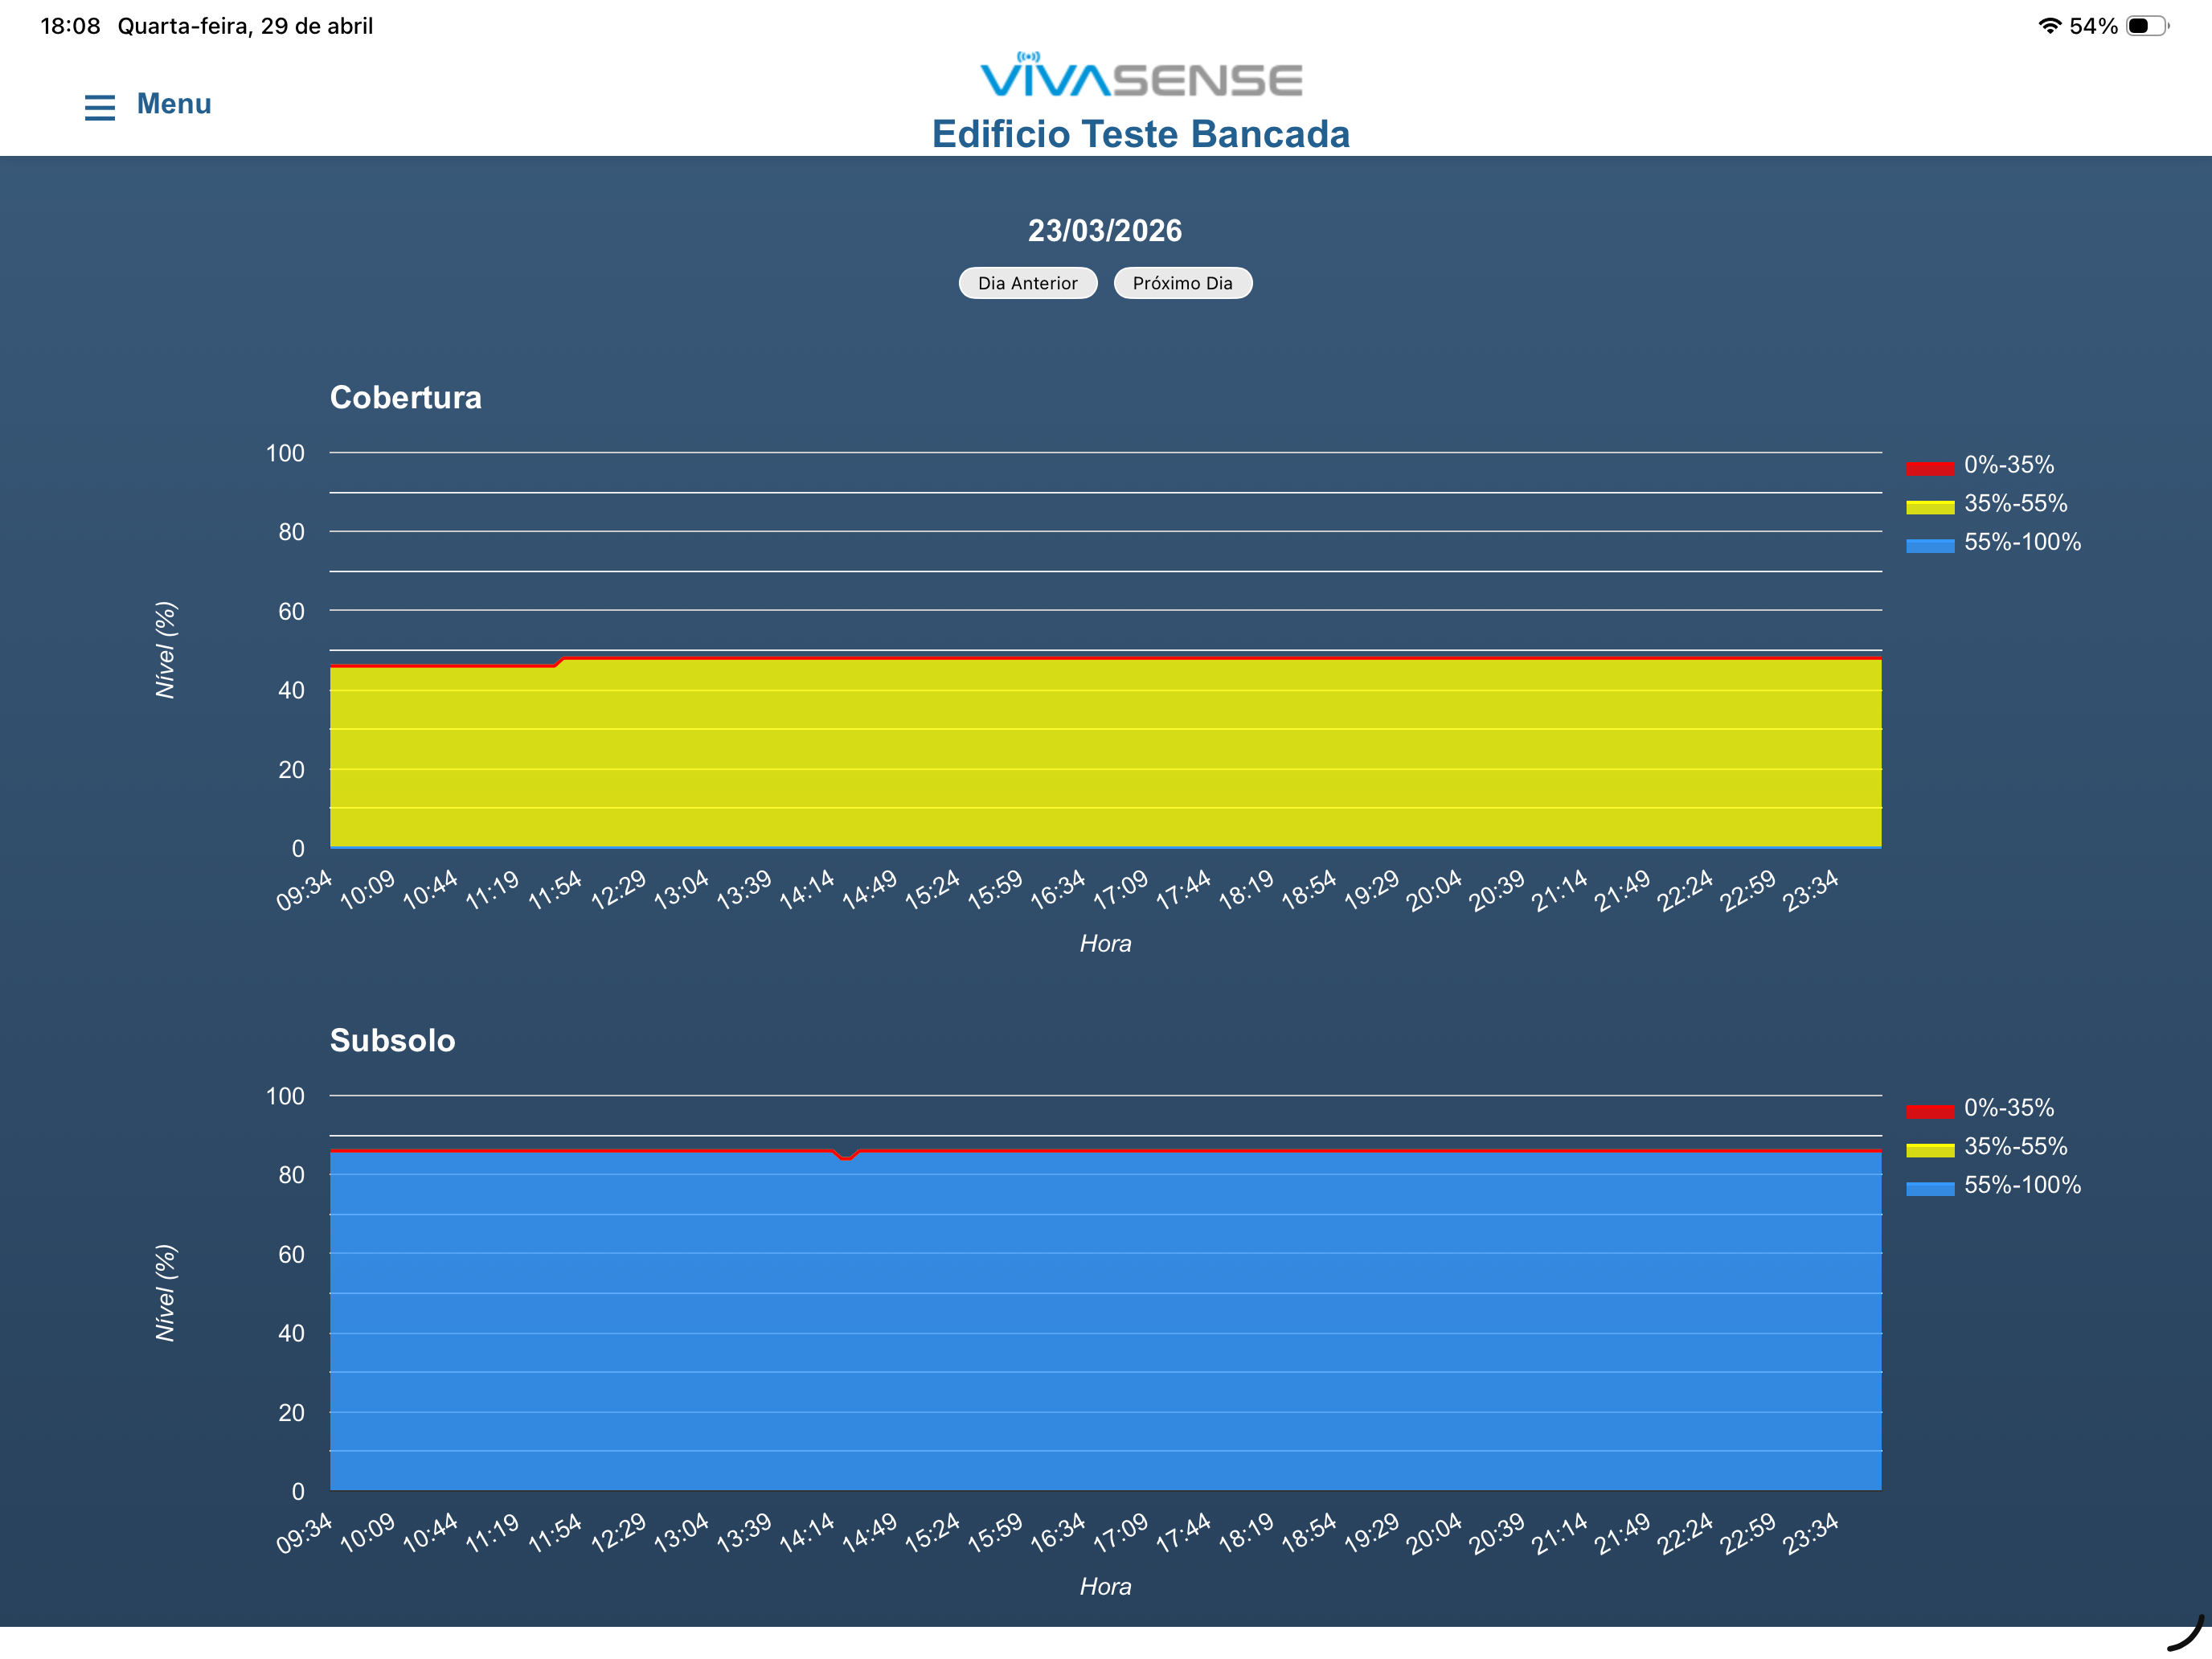Viewport: 2212px width, 1659px height.
Task: Click Subsolo x-axis label 14:49
Action: coord(870,1532)
